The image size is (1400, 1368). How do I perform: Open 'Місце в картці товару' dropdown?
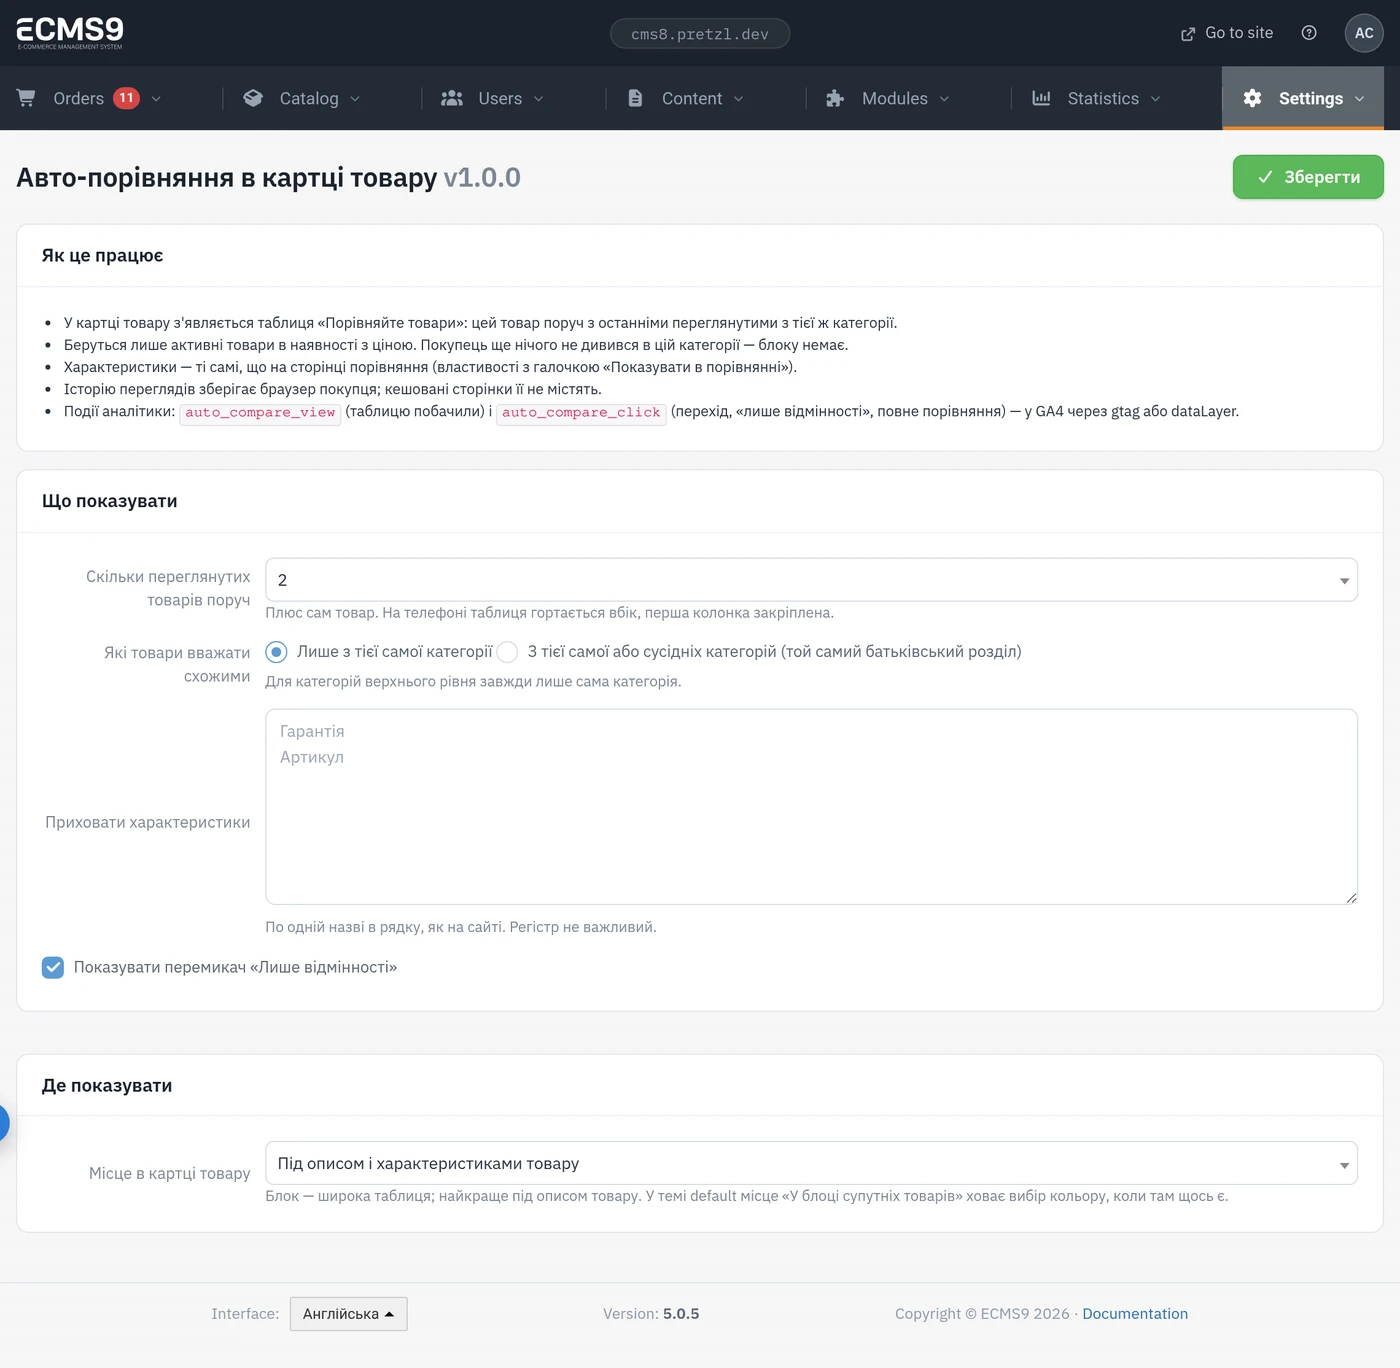811,1163
